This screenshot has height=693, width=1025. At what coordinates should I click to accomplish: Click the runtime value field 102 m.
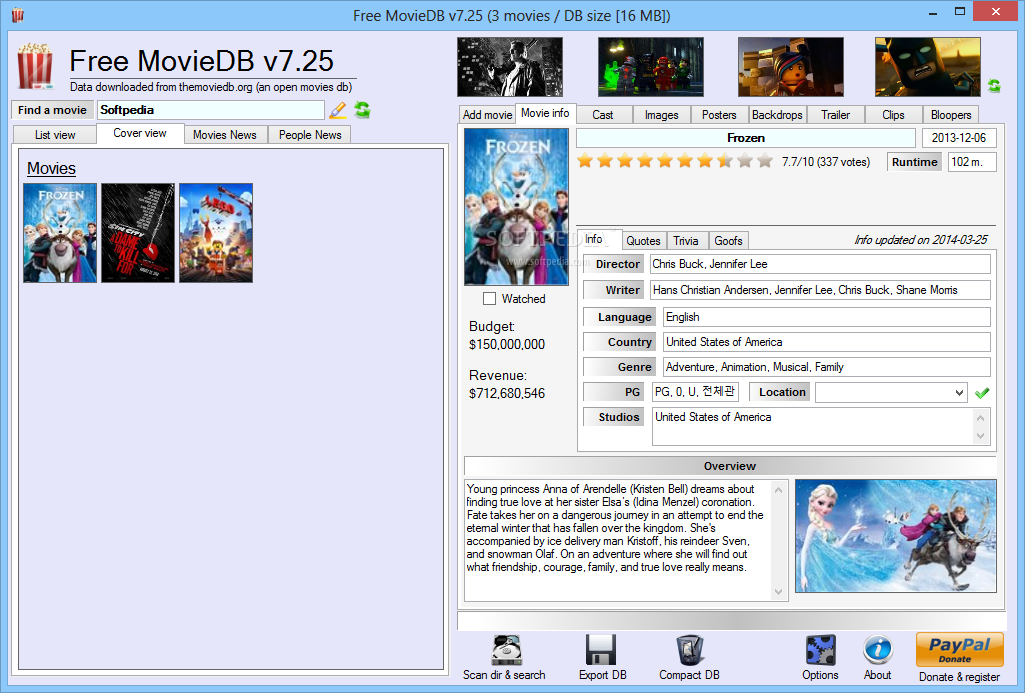click(972, 161)
